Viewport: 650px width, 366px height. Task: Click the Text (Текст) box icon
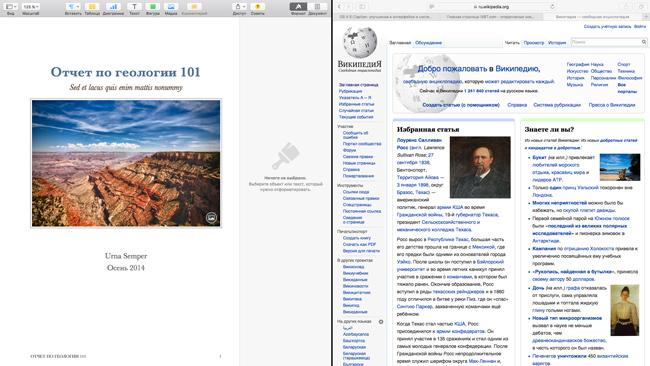click(x=134, y=7)
